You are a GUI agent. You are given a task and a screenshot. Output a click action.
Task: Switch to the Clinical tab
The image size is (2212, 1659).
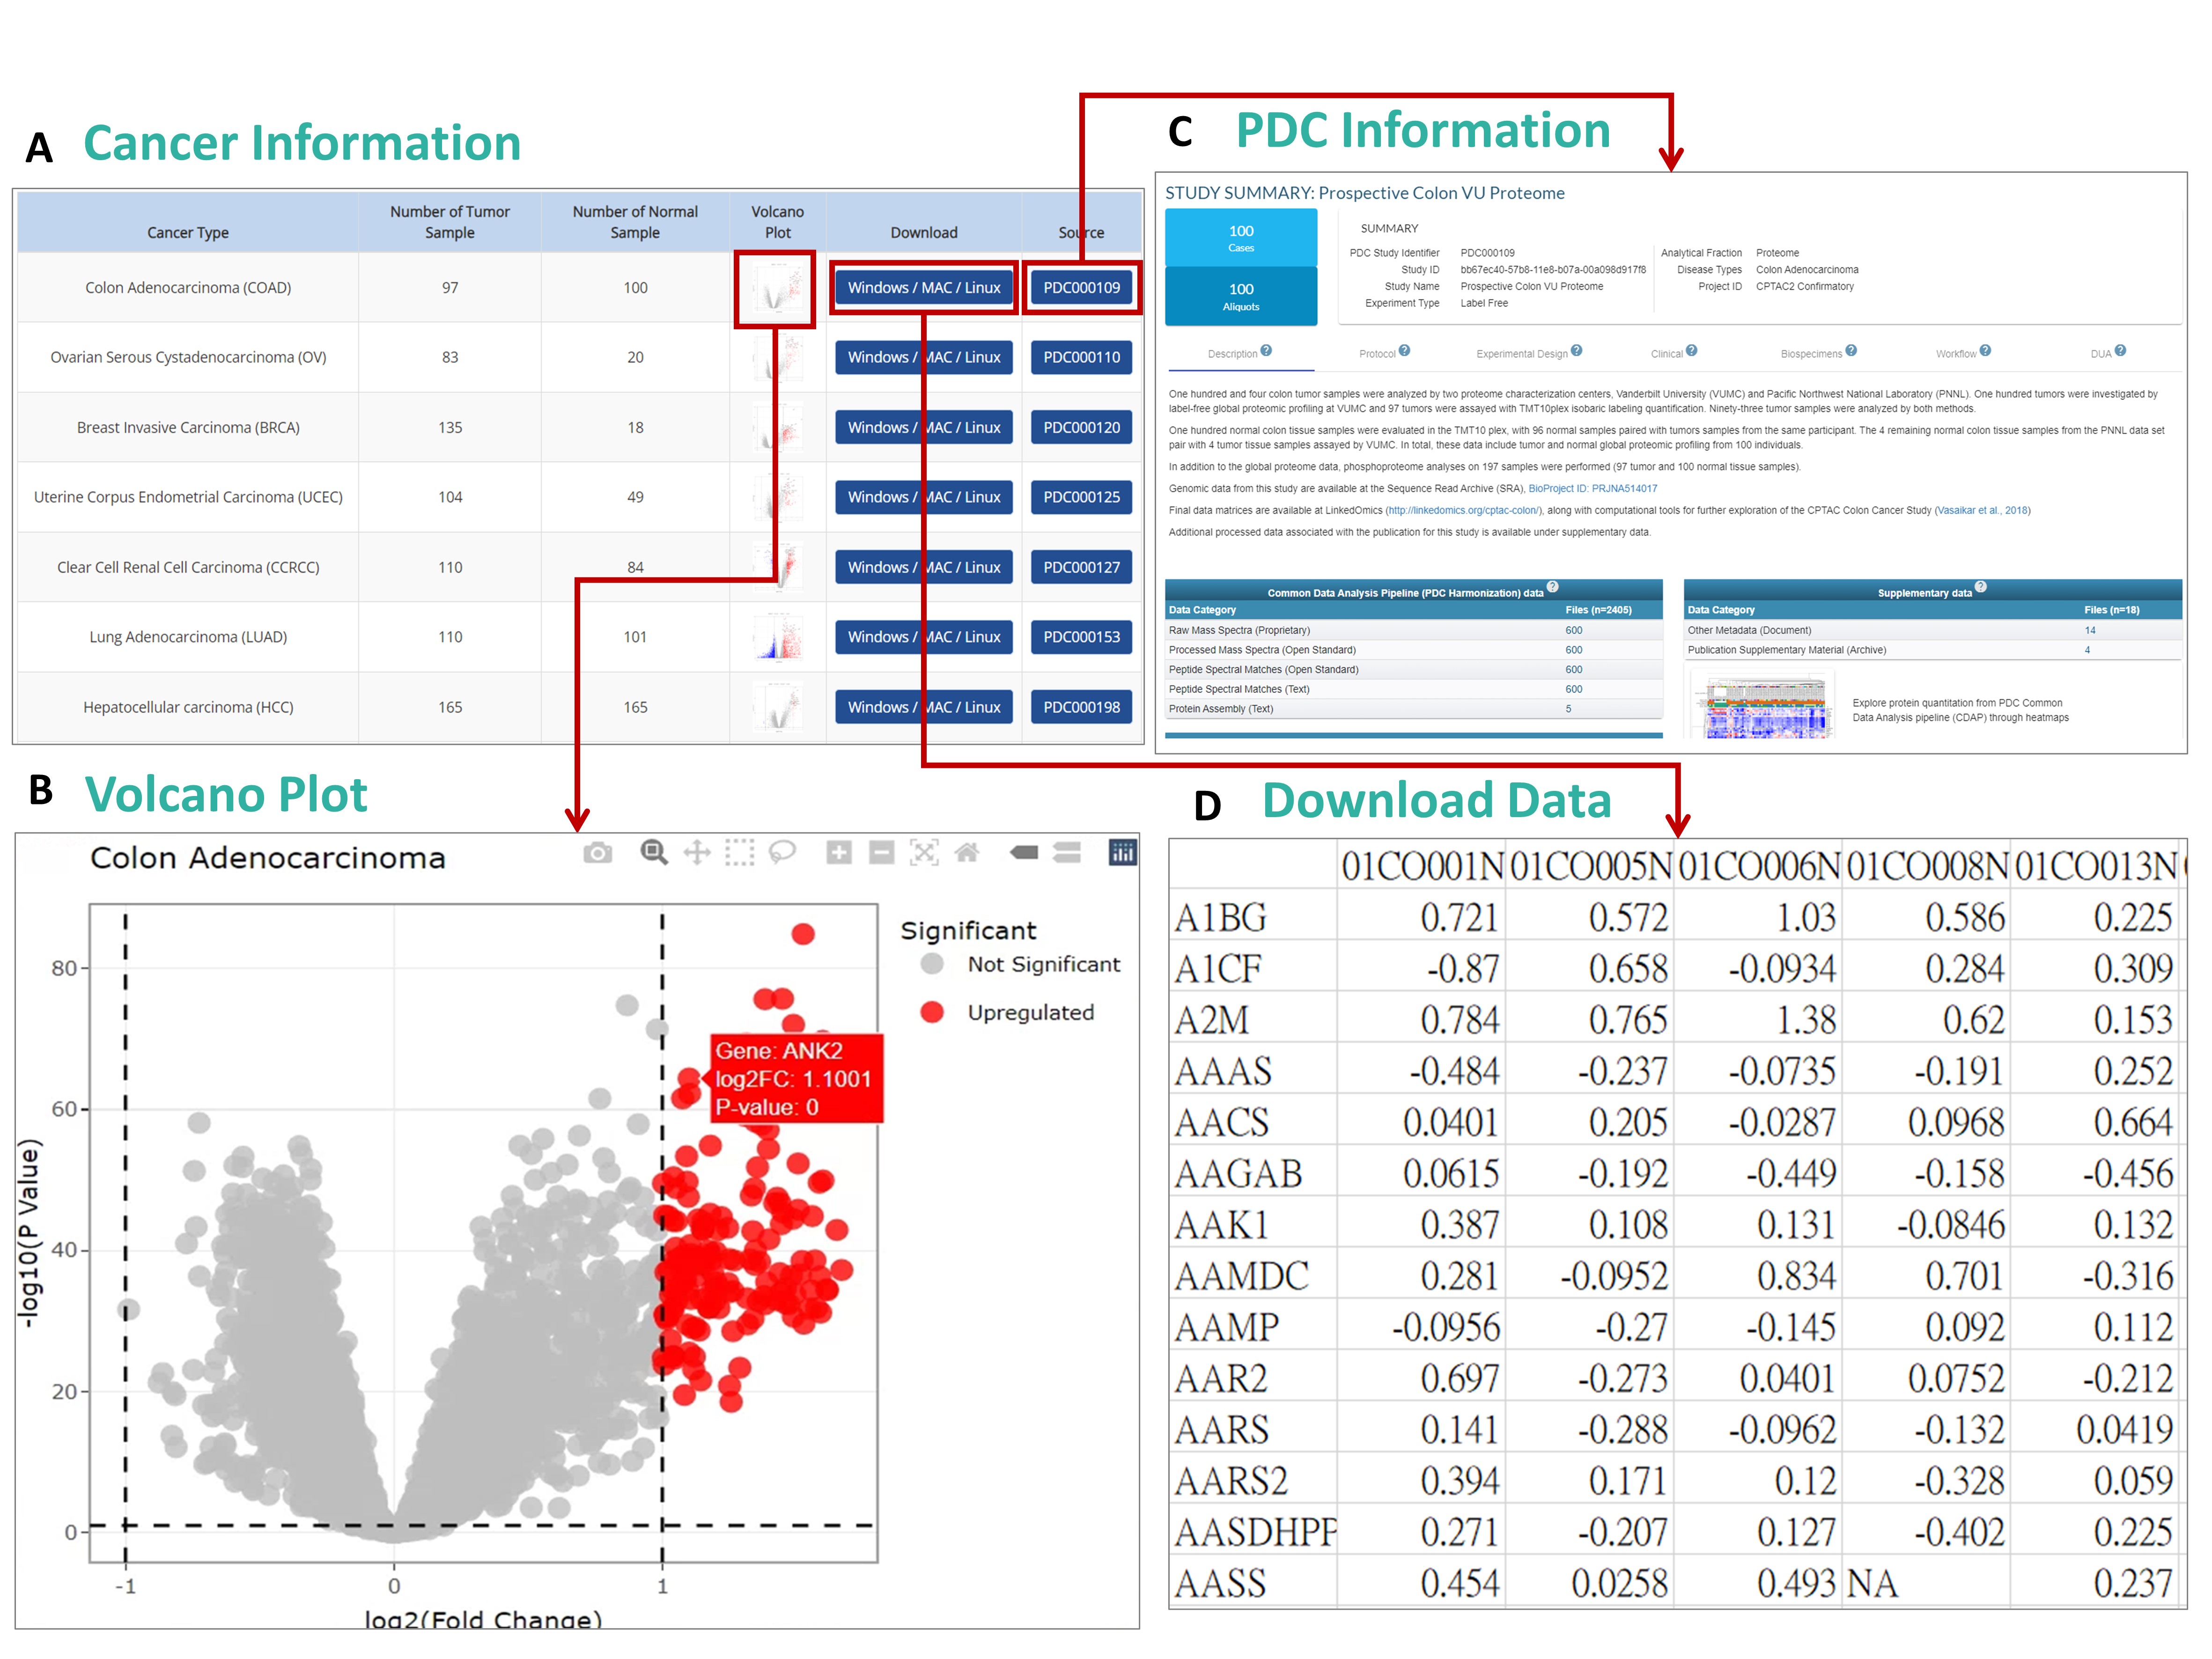[1666, 354]
